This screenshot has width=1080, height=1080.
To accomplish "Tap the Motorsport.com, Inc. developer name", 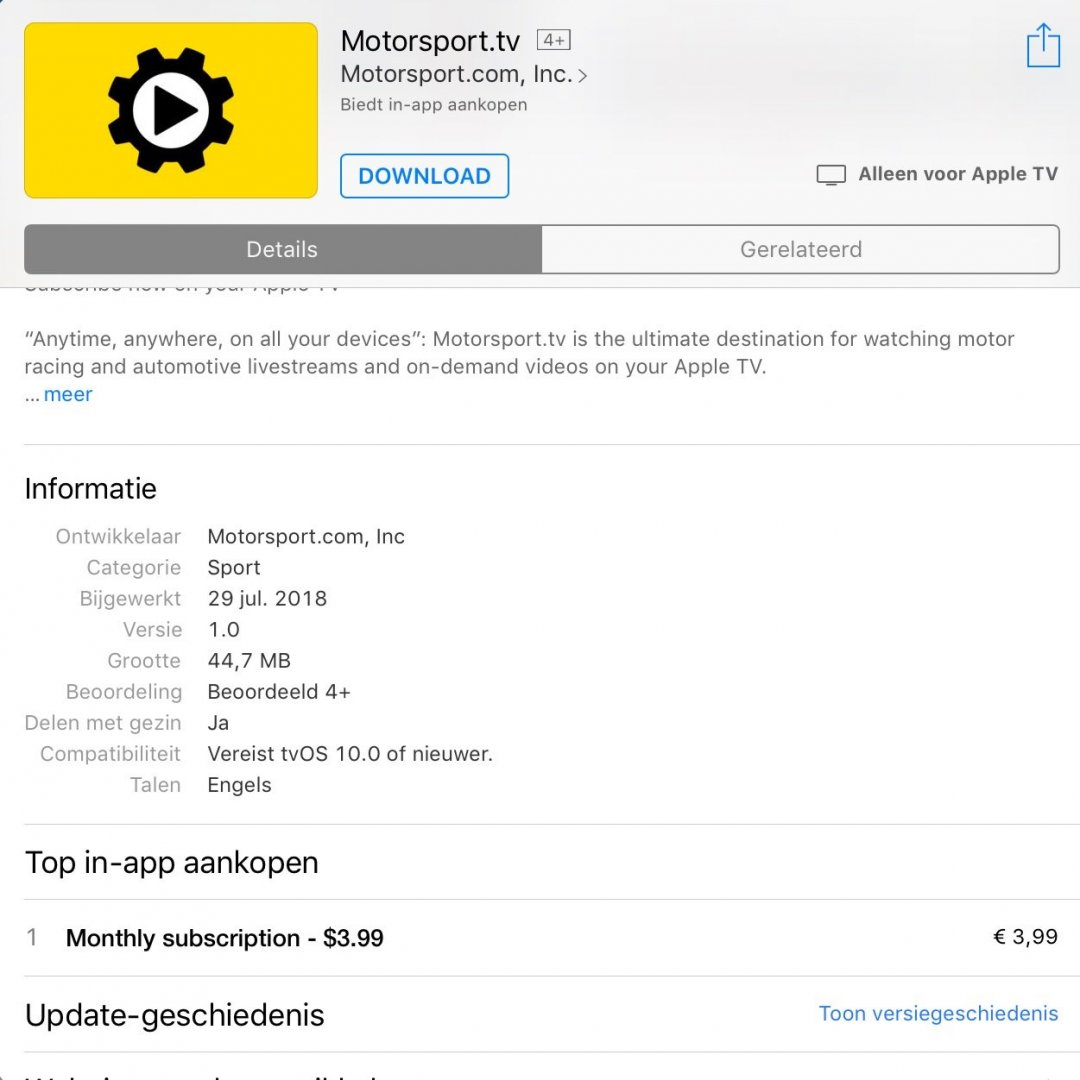I will pyautogui.click(x=457, y=74).
